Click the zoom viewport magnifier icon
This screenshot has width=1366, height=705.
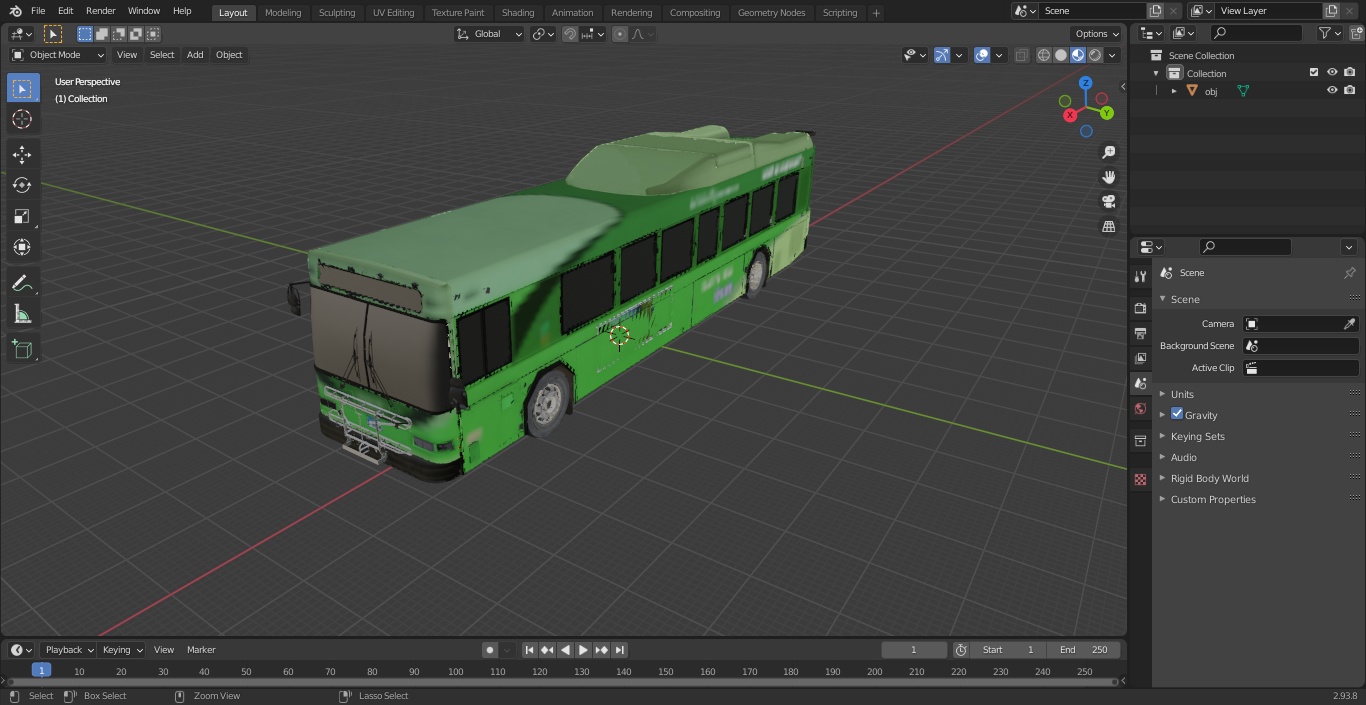point(1108,152)
